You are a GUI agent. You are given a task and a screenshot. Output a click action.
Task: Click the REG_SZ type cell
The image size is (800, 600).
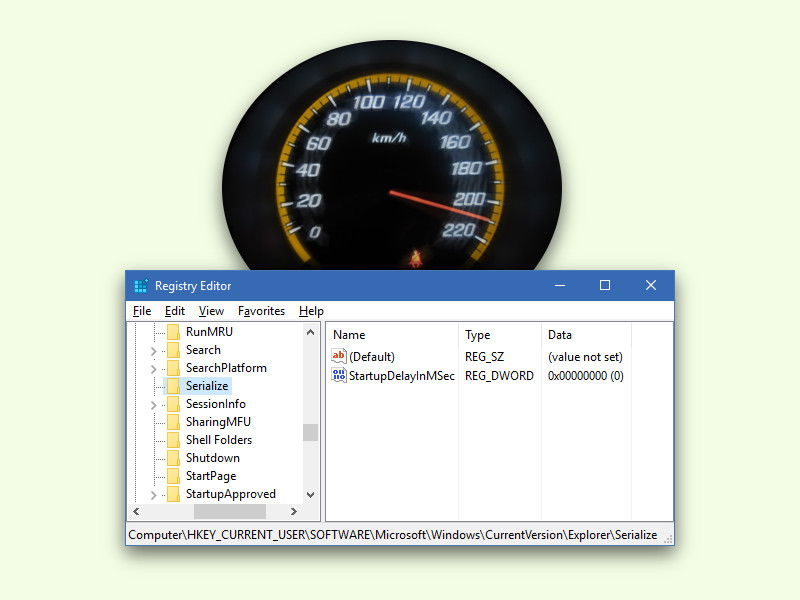click(x=484, y=357)
